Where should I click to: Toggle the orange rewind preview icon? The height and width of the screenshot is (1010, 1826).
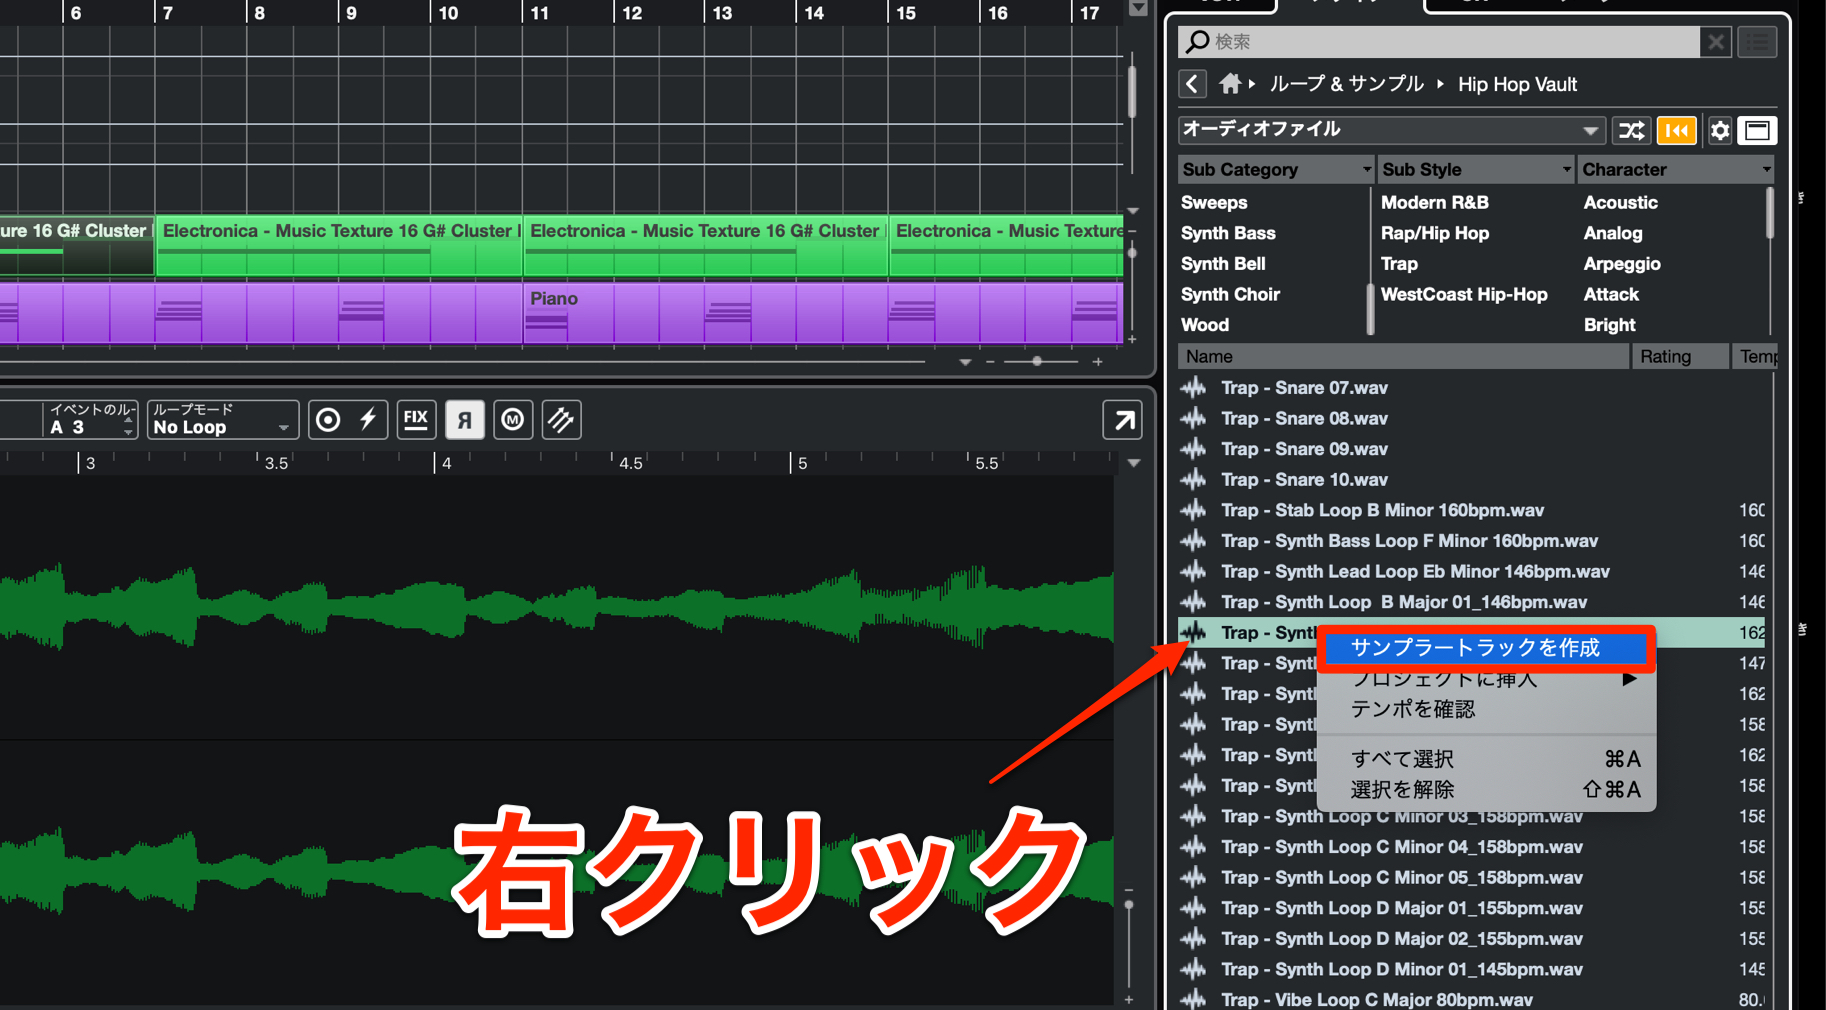(1677, 130)
